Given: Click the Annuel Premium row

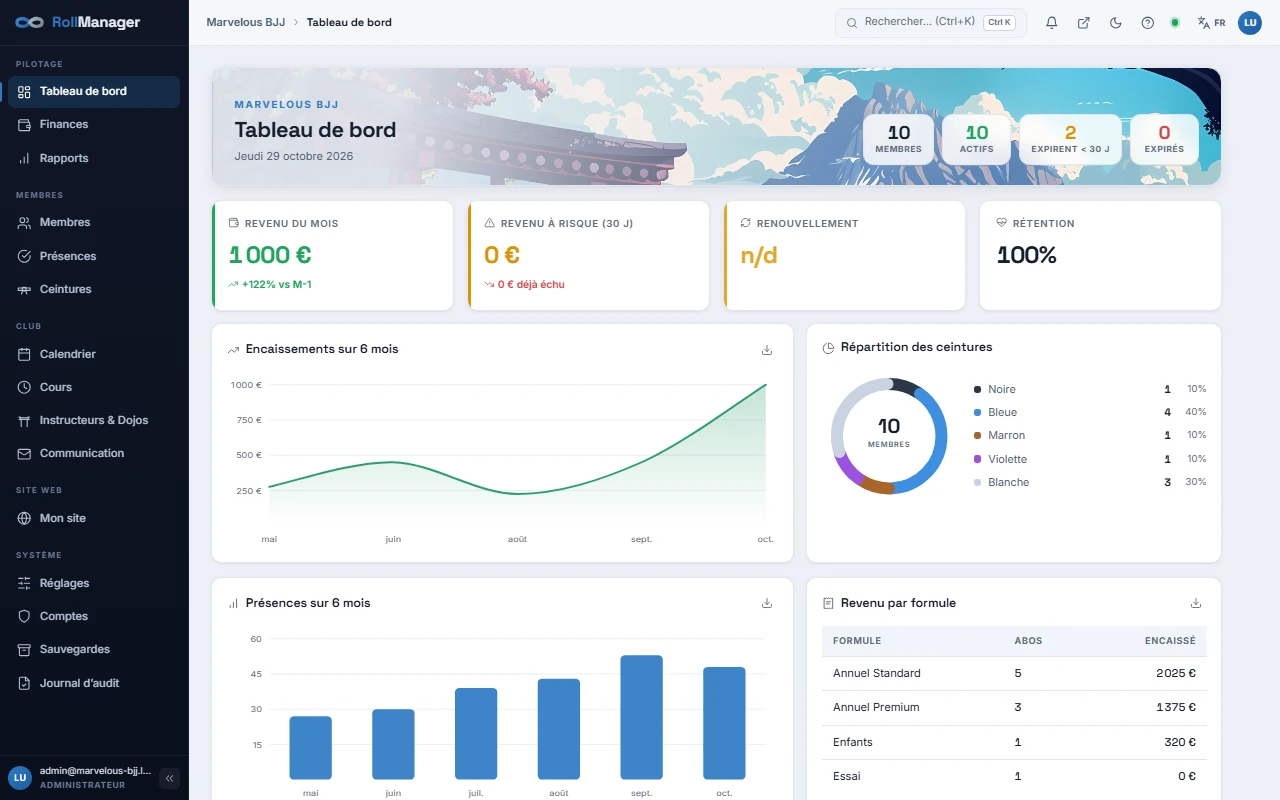Looking at the screenshot, I should (x=1014, y=707).
